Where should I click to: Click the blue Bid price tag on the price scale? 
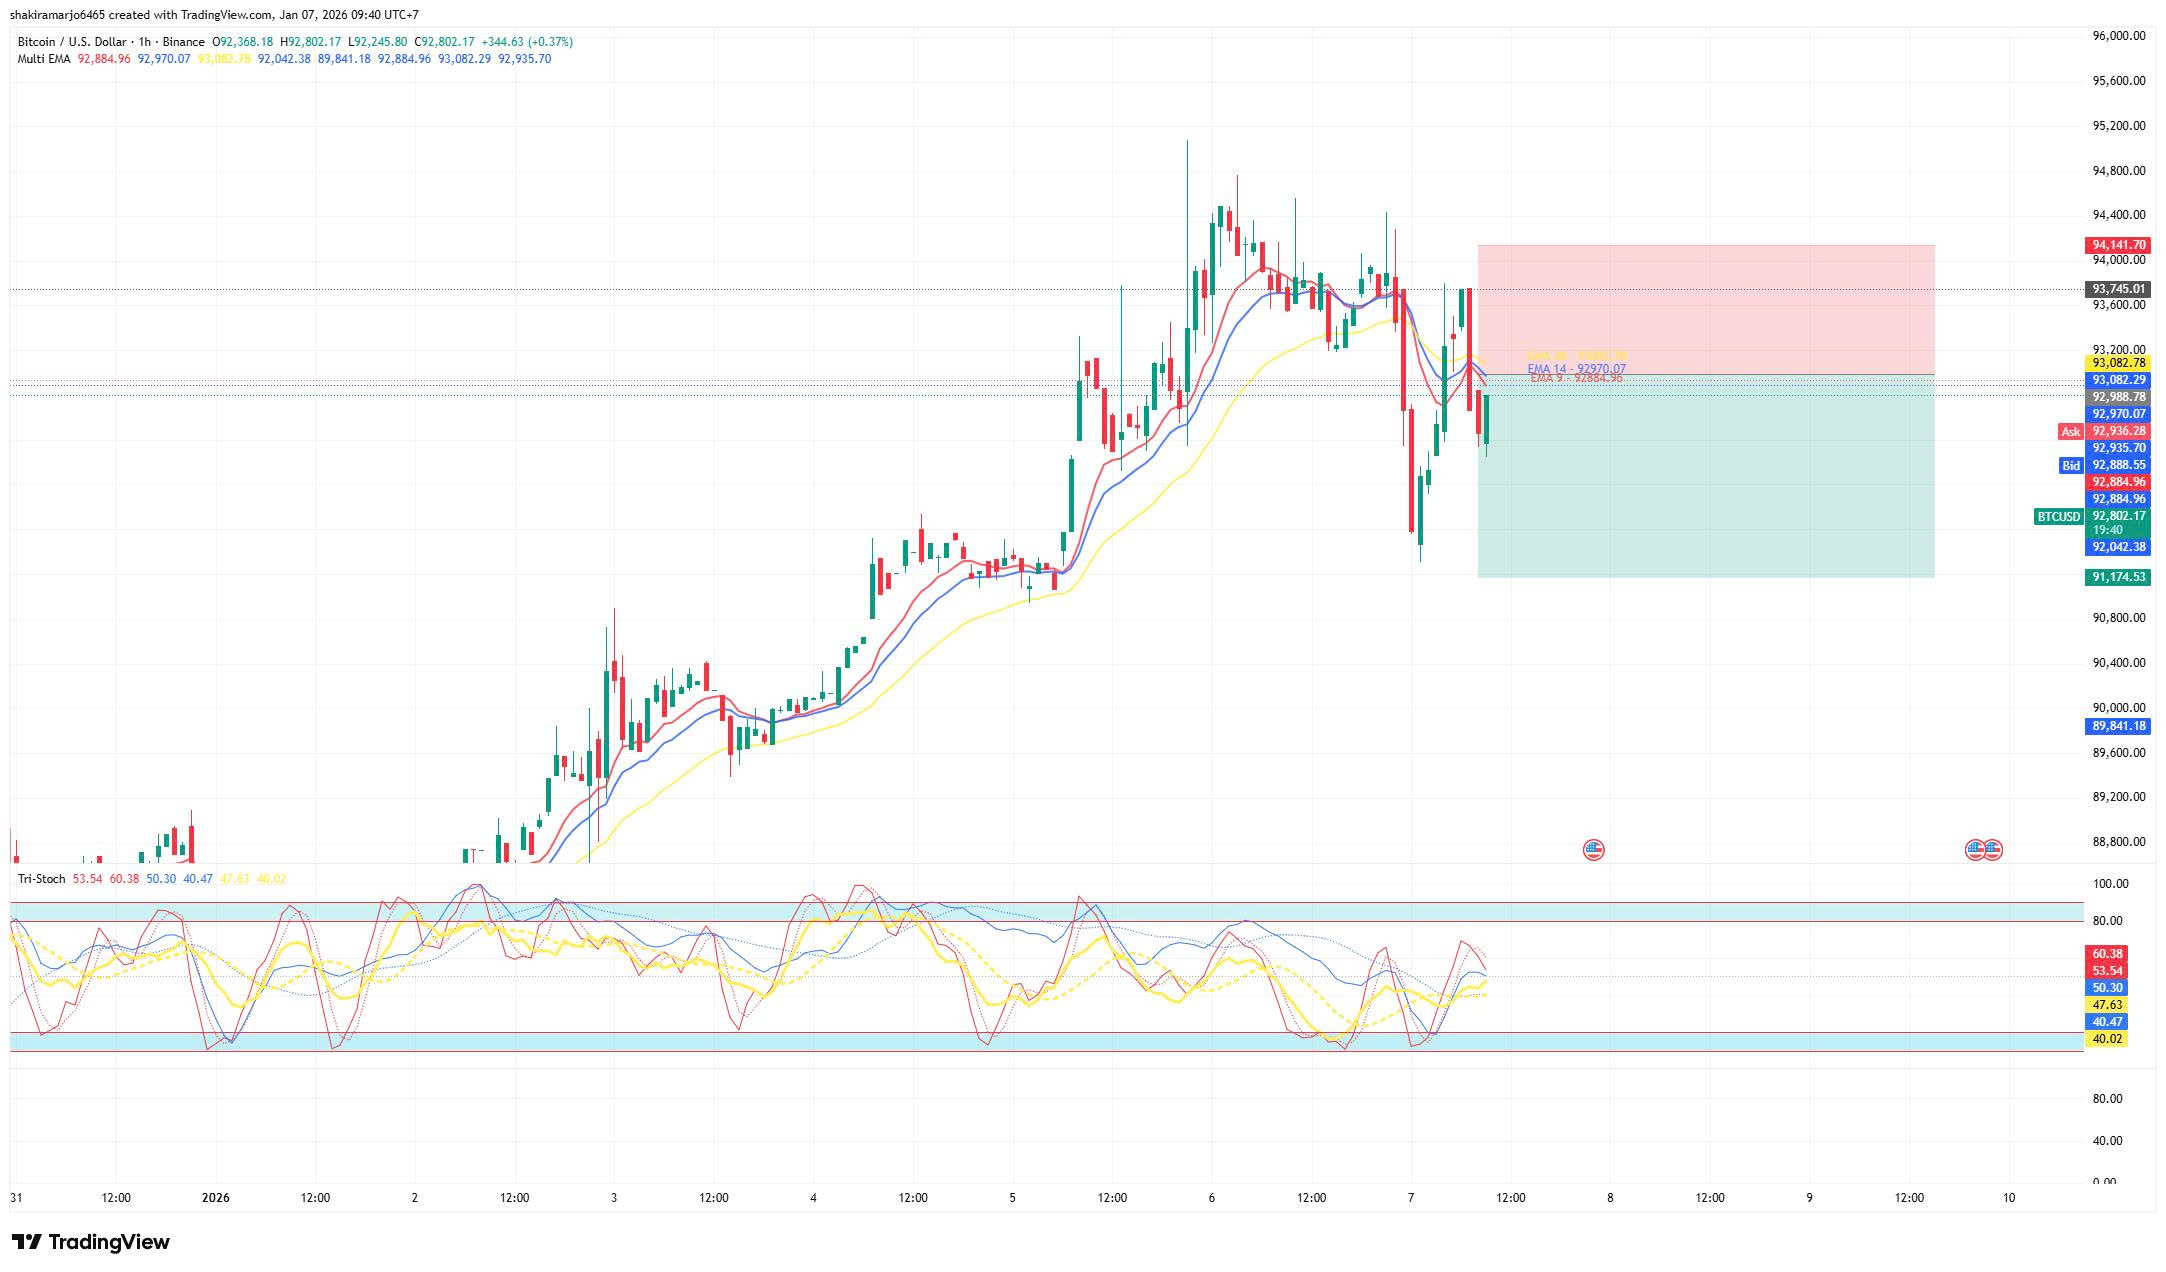pos(2069,465)
